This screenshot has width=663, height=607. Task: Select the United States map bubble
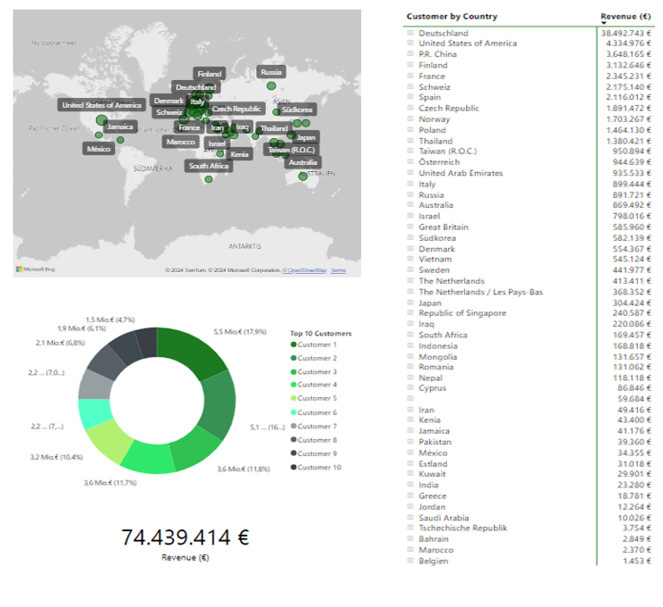point(101,120)
